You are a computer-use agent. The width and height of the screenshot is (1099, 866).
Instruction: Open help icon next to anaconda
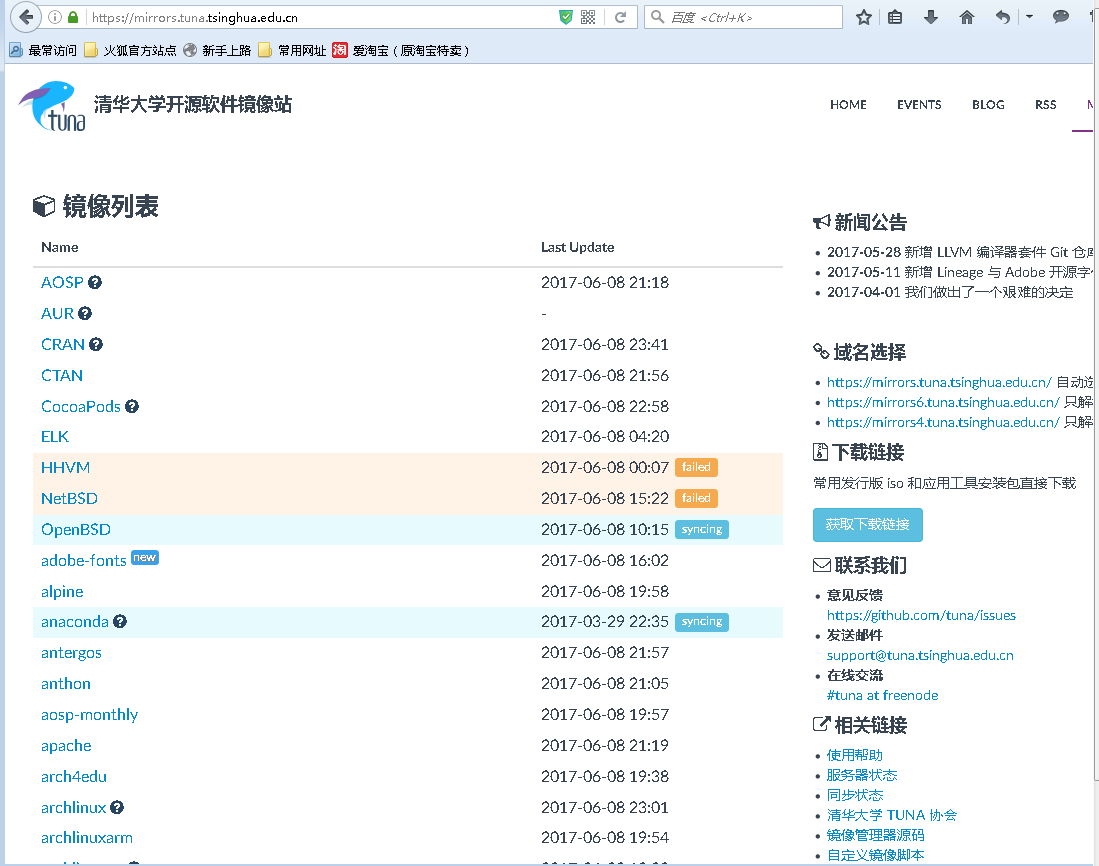click(x=120, y=621)
